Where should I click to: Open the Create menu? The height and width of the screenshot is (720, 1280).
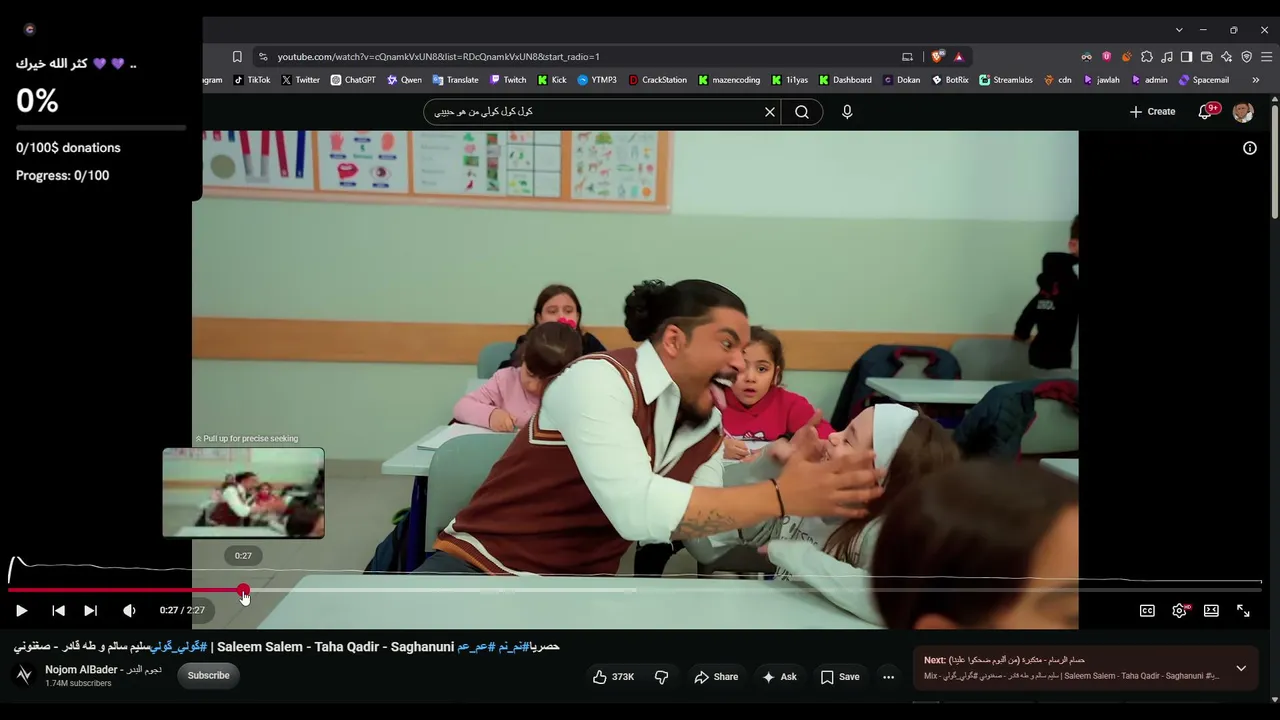point(1152,112)
